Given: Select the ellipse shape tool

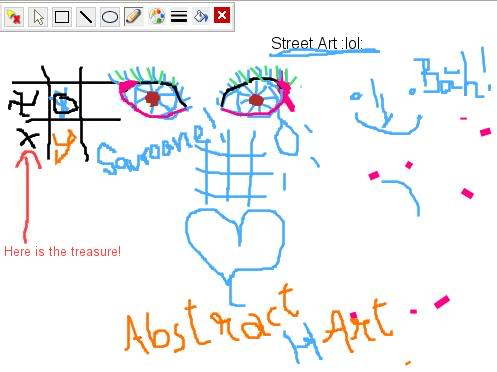Looking at the screenshot, I should point(110,16).
